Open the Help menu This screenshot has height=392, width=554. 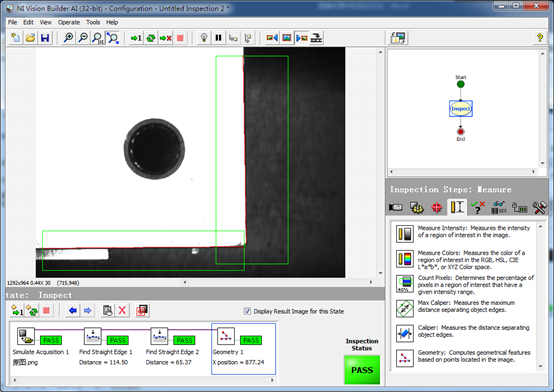click(112, 22)
